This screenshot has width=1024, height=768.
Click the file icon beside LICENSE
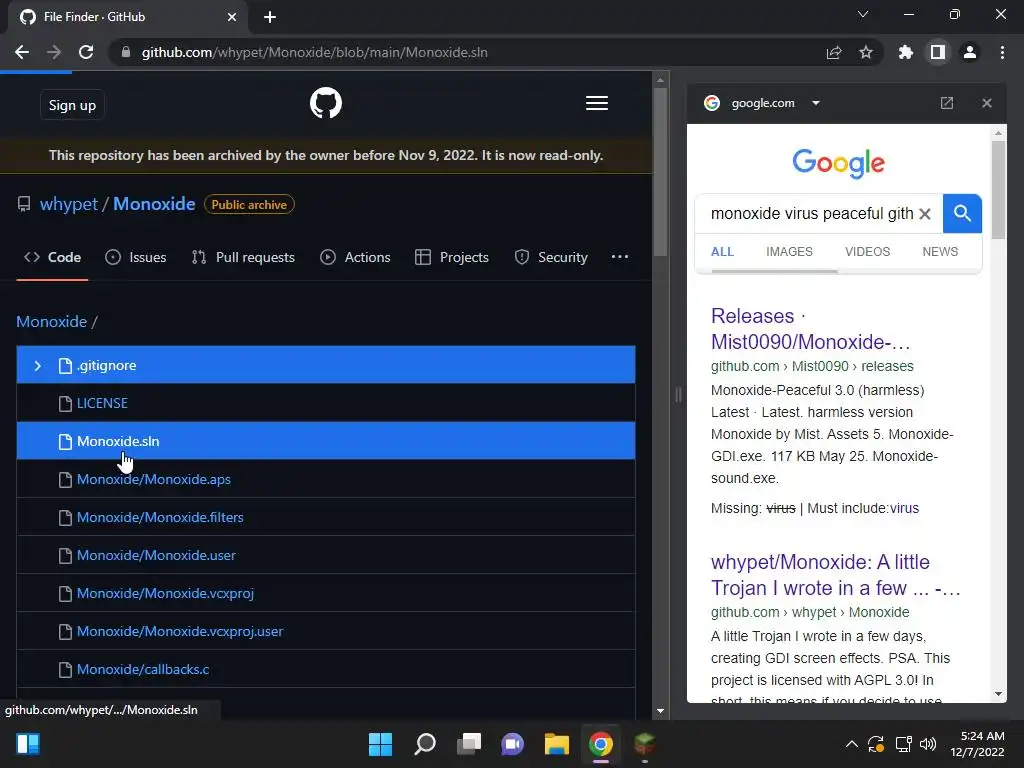65,404
